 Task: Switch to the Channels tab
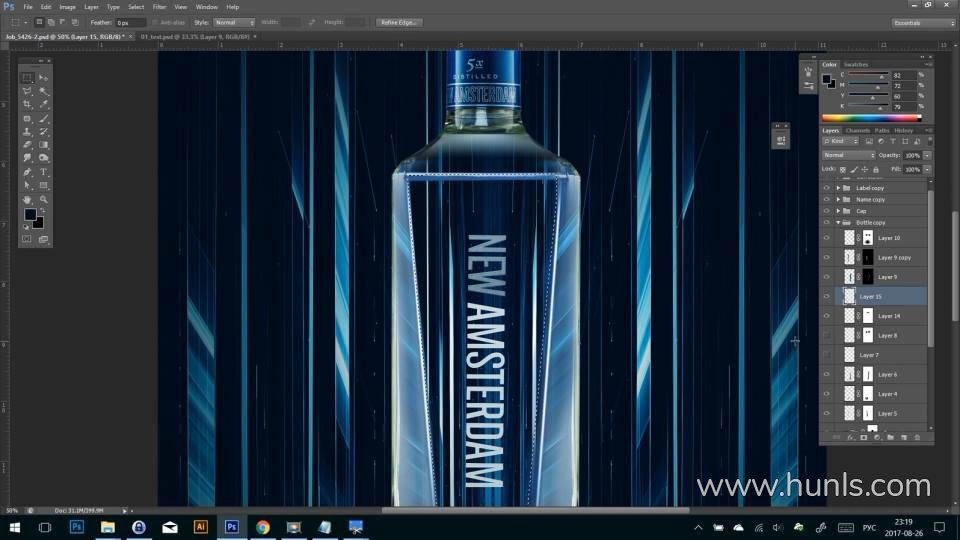tap(858, 131)
